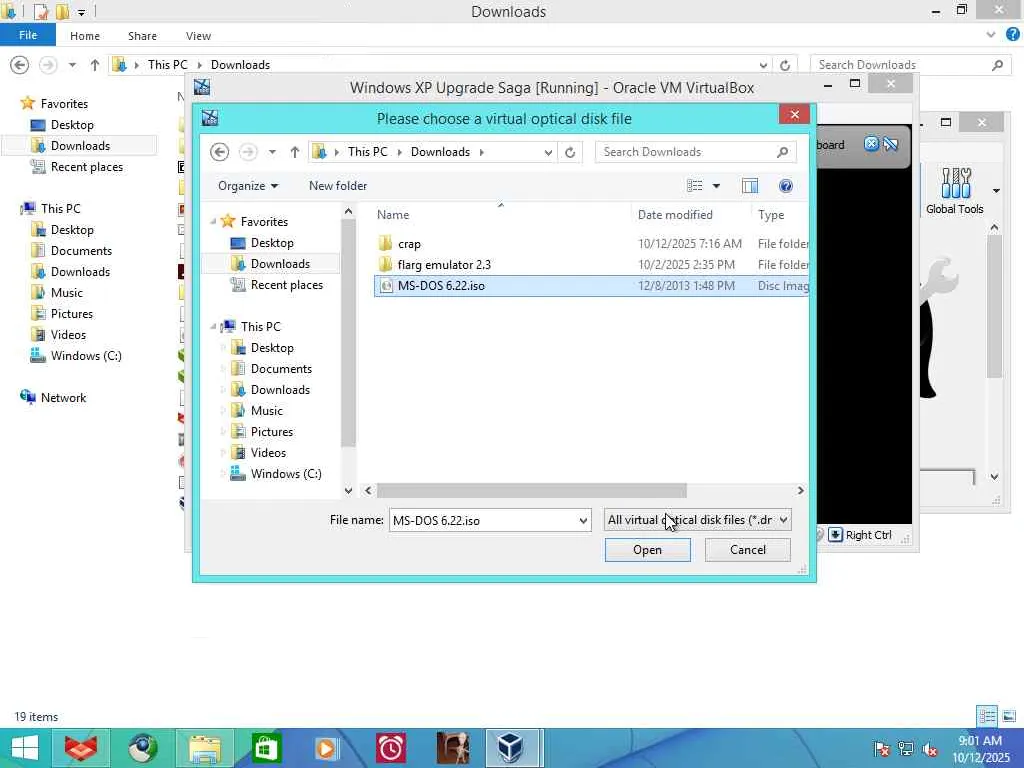Select the flarg emulator 2.3 folder

point(444,265)
